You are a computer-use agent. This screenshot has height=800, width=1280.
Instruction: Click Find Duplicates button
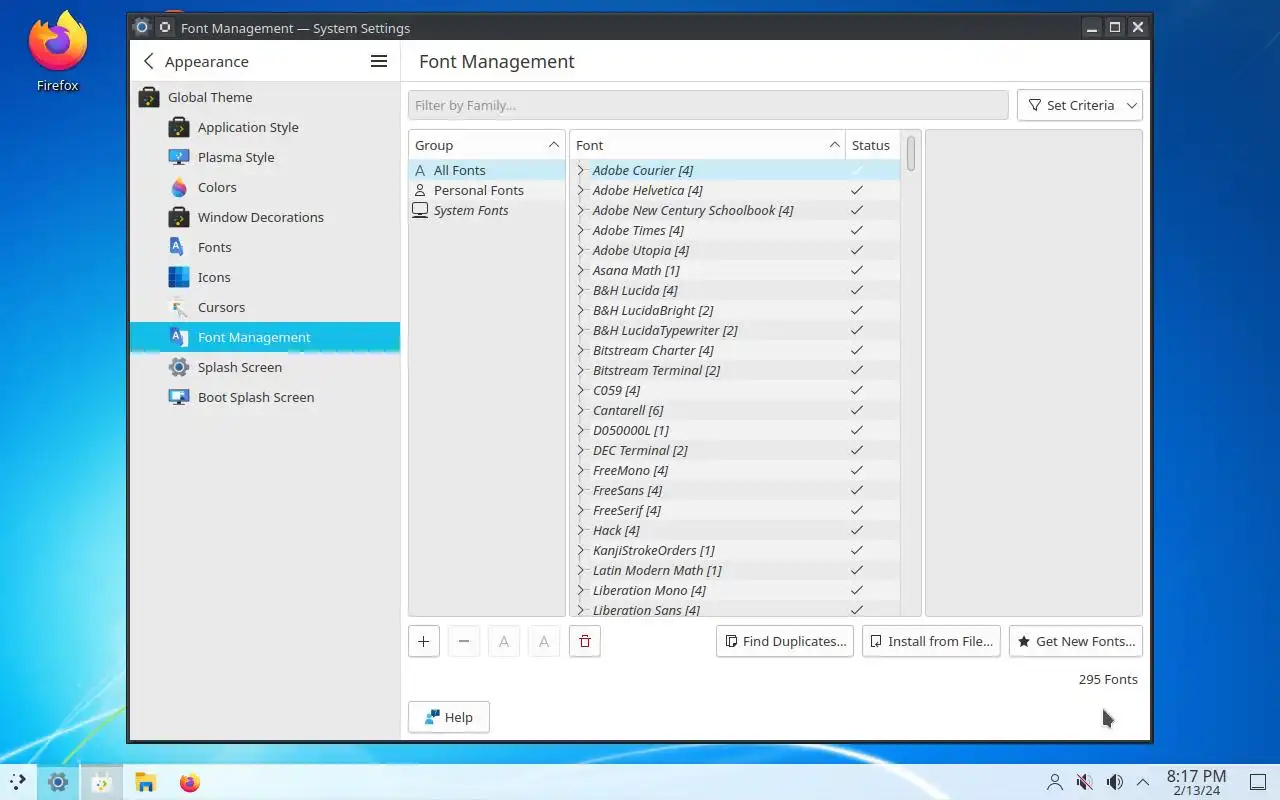785,641
